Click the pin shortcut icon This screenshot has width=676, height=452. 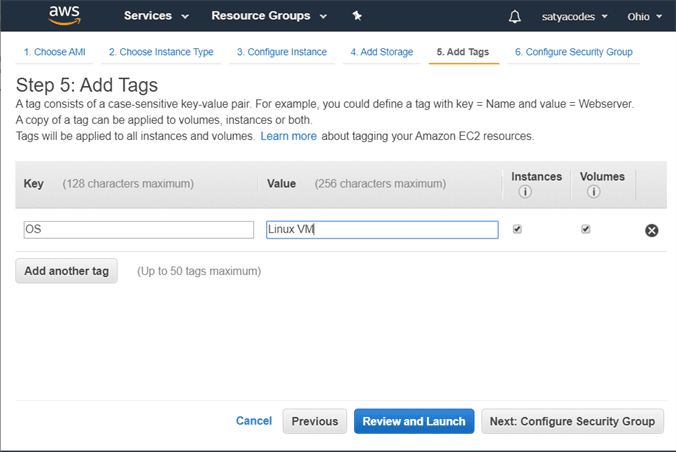(x=358, y=17)
